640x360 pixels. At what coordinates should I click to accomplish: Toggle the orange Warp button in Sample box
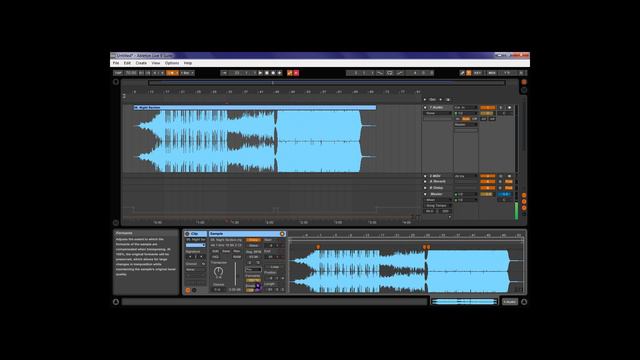[x=253, y=240]
